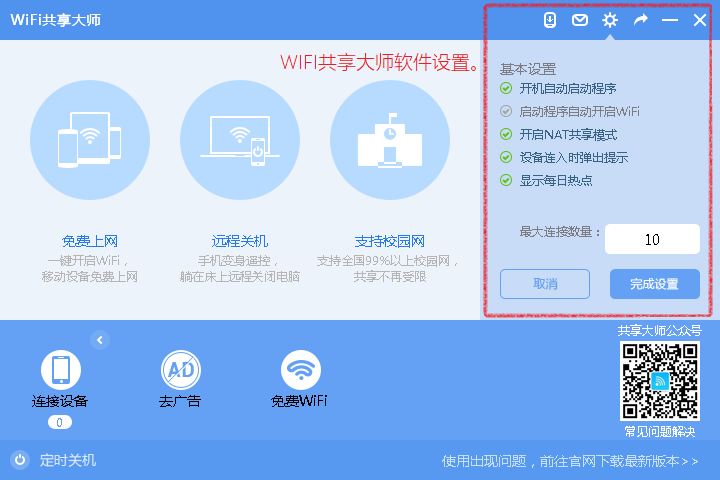Click the 共享大师公众号 QR code

(659, 381)
